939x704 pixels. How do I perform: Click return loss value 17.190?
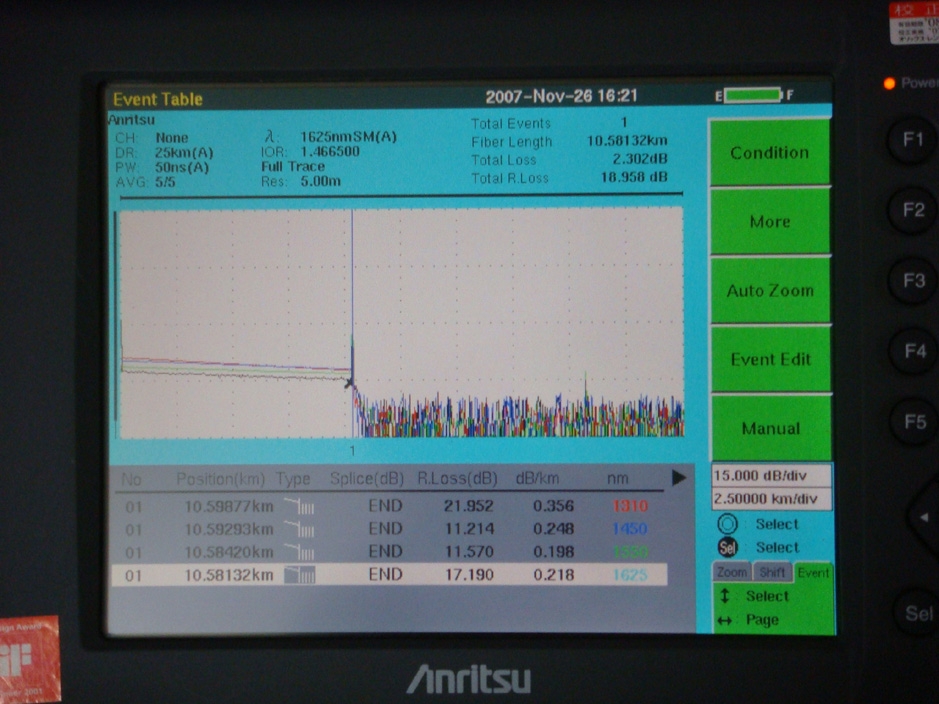coord(469,575)
